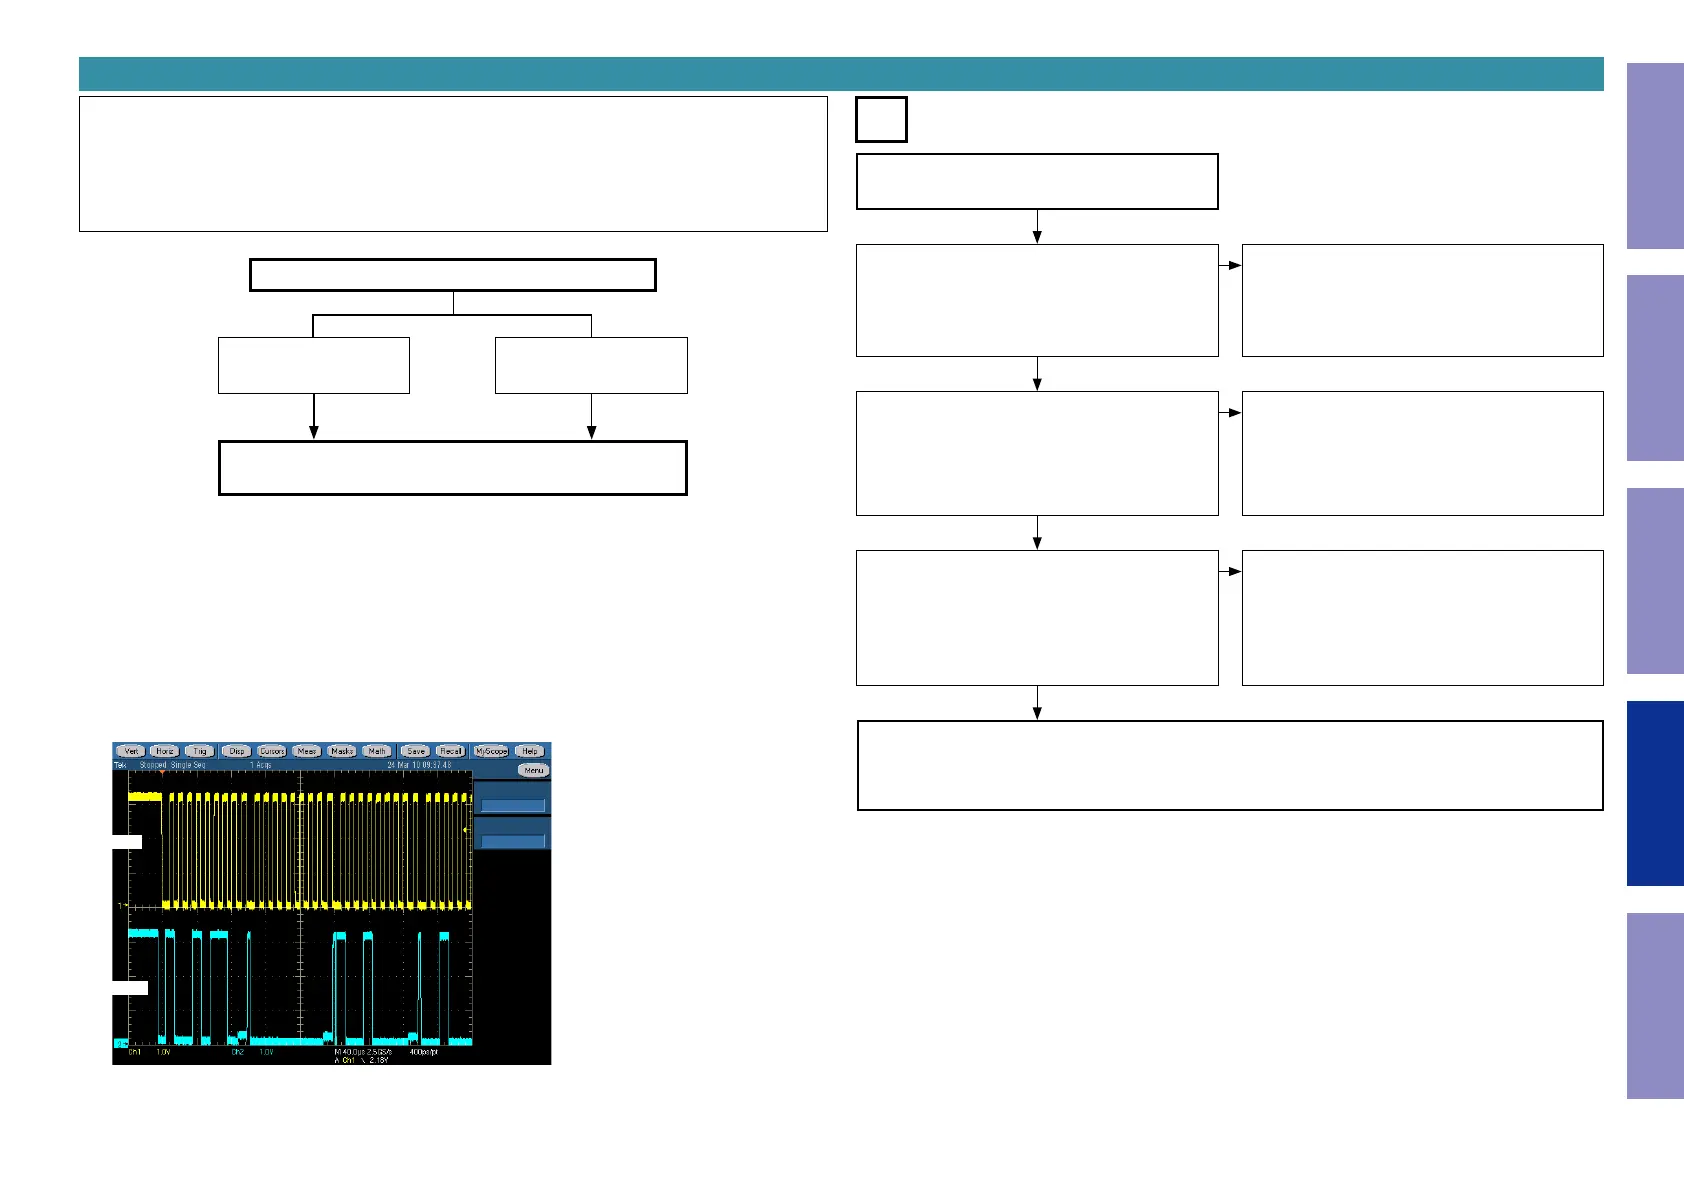Select the second purple side tab

pos(1655,368)
